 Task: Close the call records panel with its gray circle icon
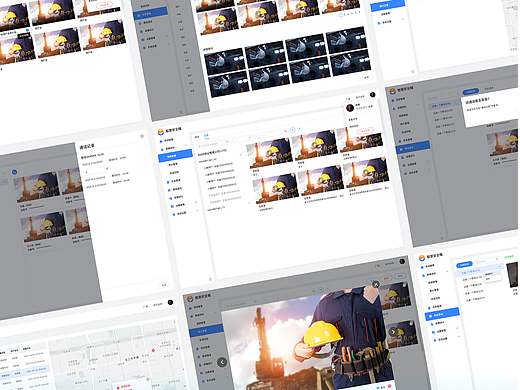[x=142, y=136]
